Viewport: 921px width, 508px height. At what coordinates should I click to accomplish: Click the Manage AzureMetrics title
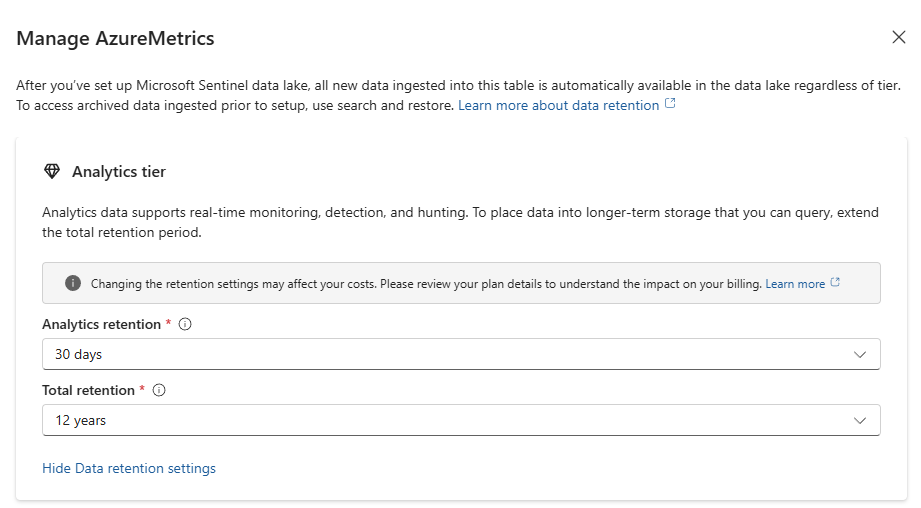click(x=115, y=38)
